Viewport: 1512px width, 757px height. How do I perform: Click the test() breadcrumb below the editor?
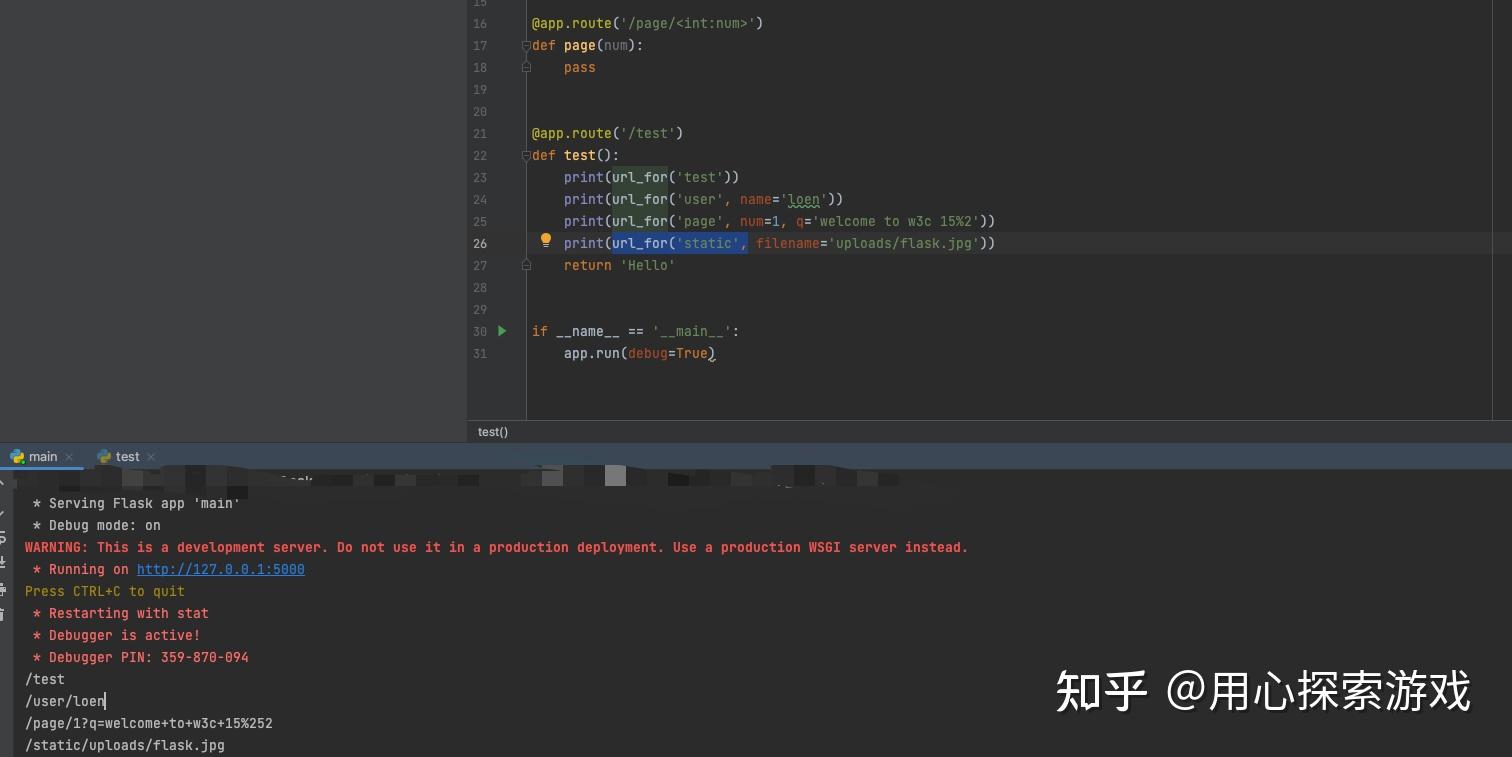click(x=492, y=431)
